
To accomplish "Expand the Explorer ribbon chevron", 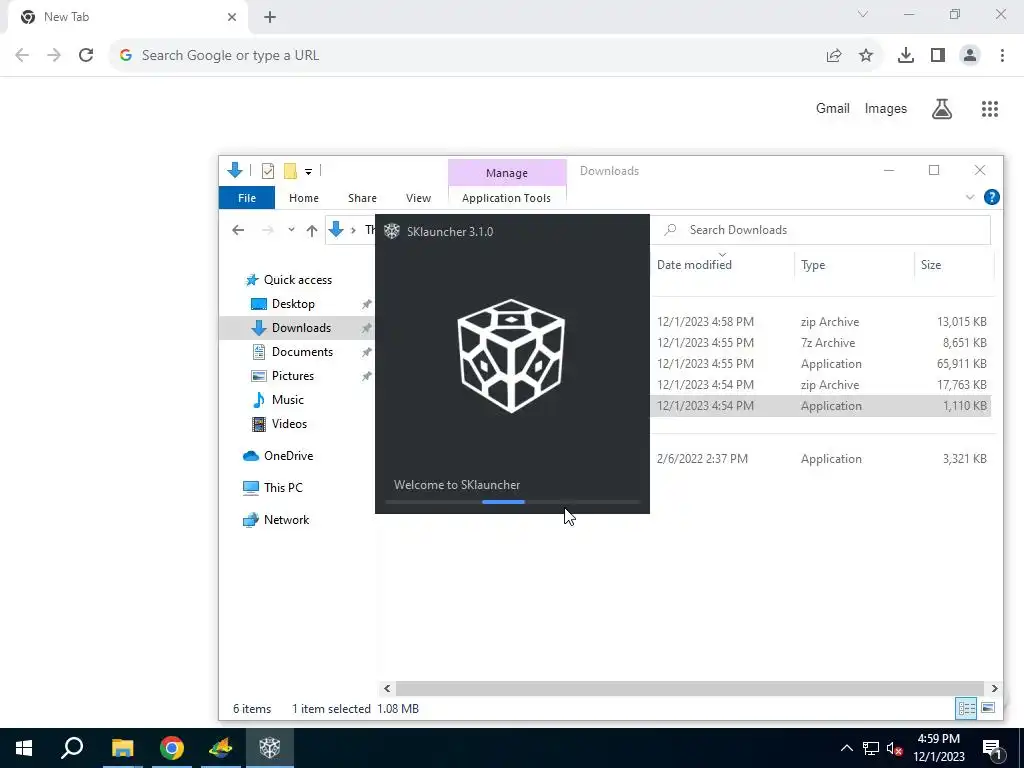I will coord(970,197).
